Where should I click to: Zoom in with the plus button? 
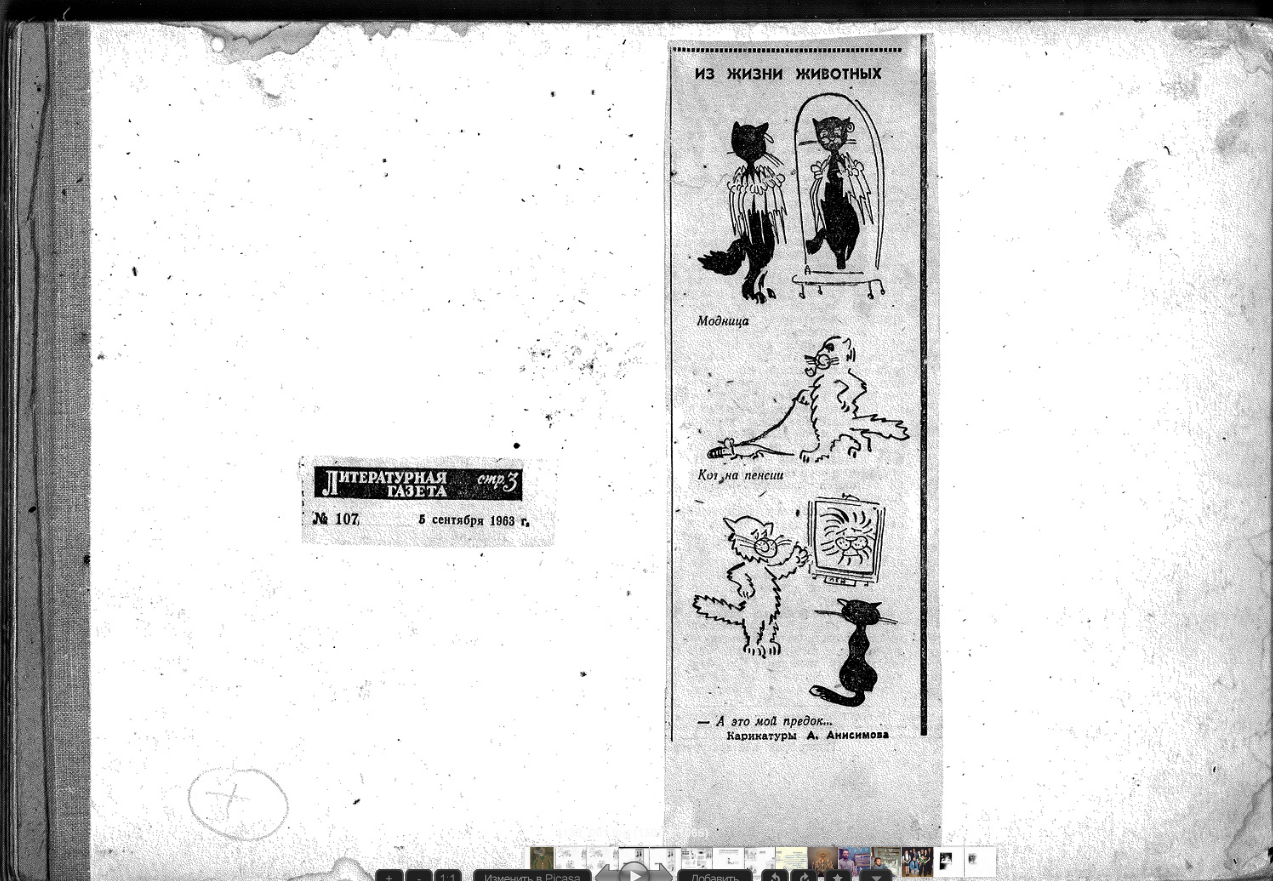click(389, 876)
